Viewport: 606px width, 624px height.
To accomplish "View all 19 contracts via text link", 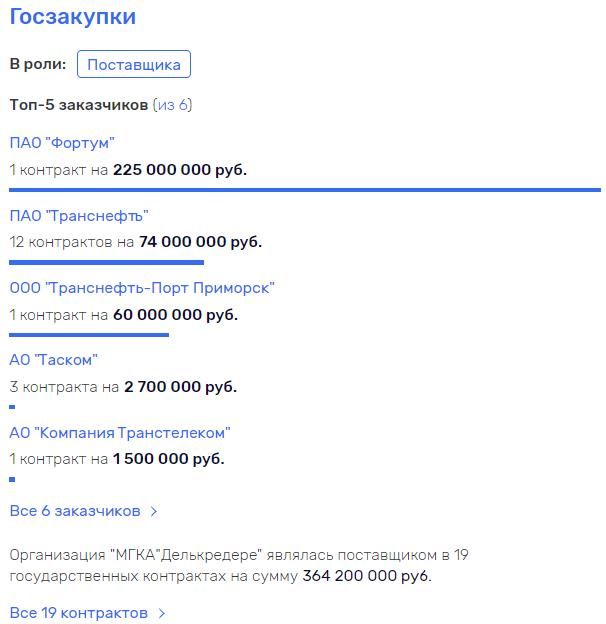I will 78,613.
